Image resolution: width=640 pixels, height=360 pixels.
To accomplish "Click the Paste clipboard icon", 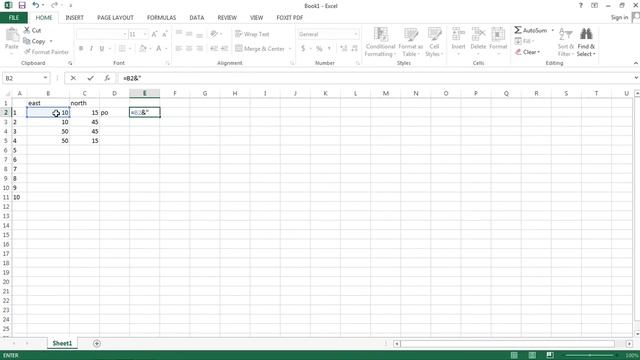I will click(12, 36).
